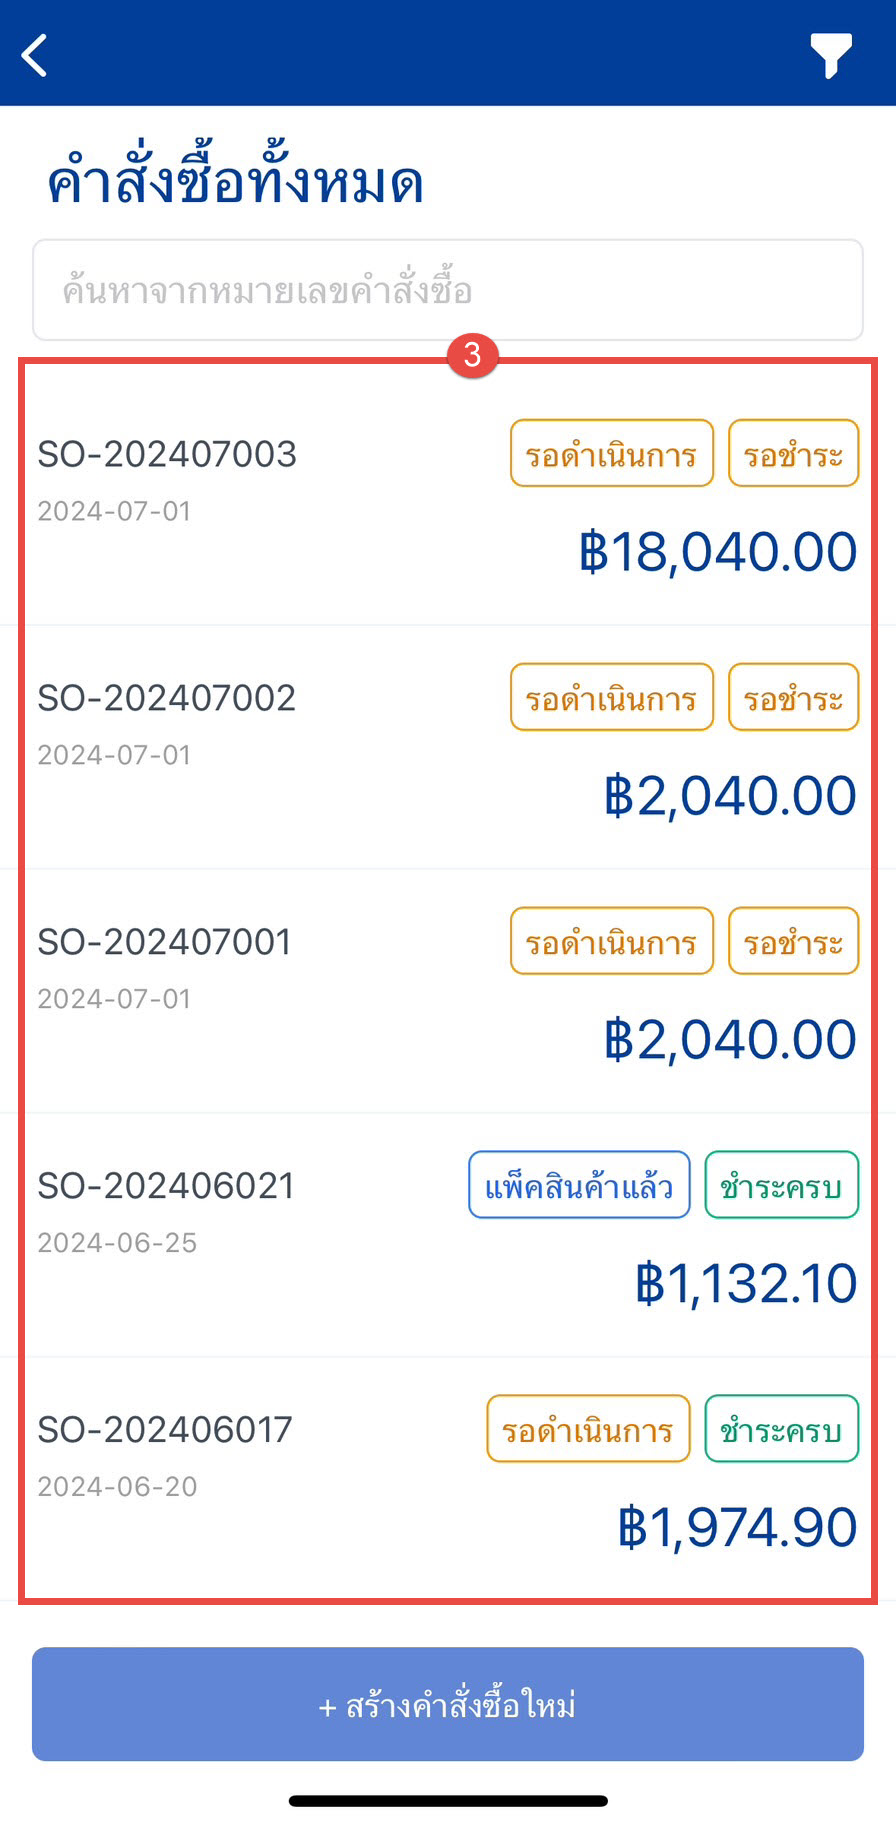The width and height of the screenshot is (896, 1825).
Task: Click the red number 3 marker
Action: point(472,355)
